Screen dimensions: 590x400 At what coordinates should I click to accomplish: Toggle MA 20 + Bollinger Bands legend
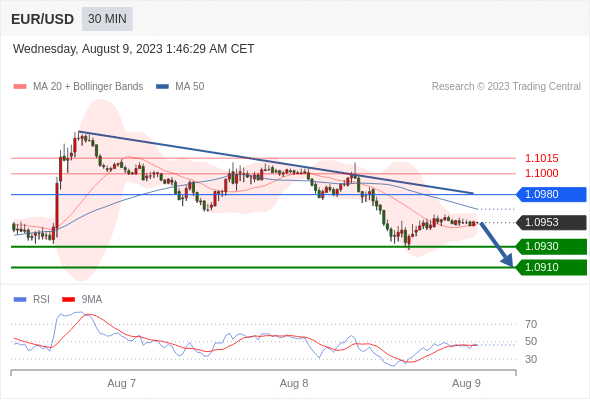tap(78, 87)
